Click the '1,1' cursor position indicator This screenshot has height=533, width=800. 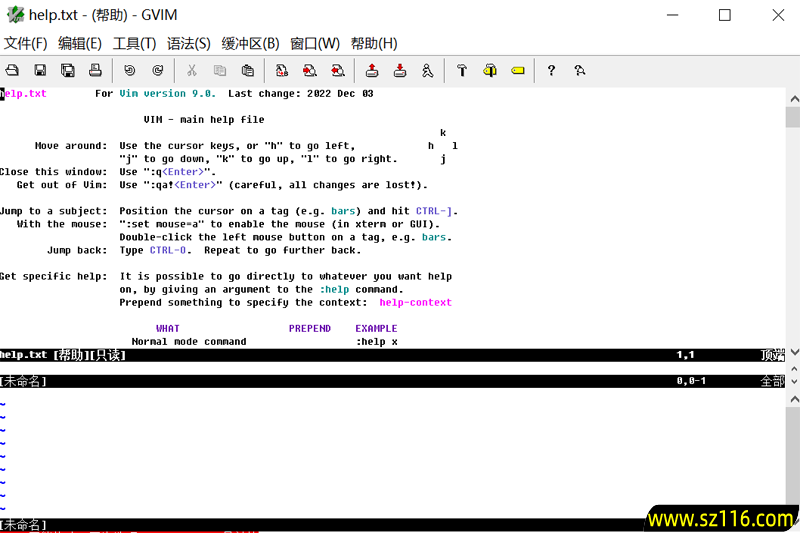(685, 355)
